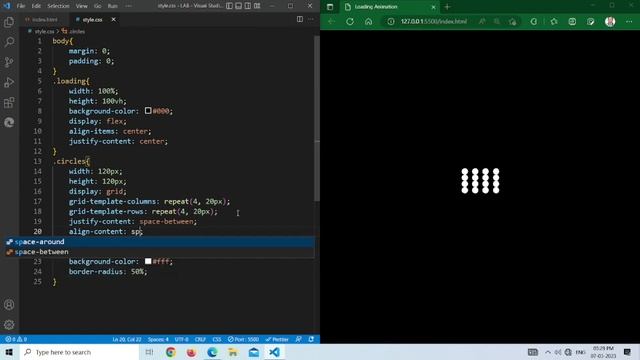Change encoding via UTF-8 status item
The image size is (640, 360).
click(x=182, y=339)
